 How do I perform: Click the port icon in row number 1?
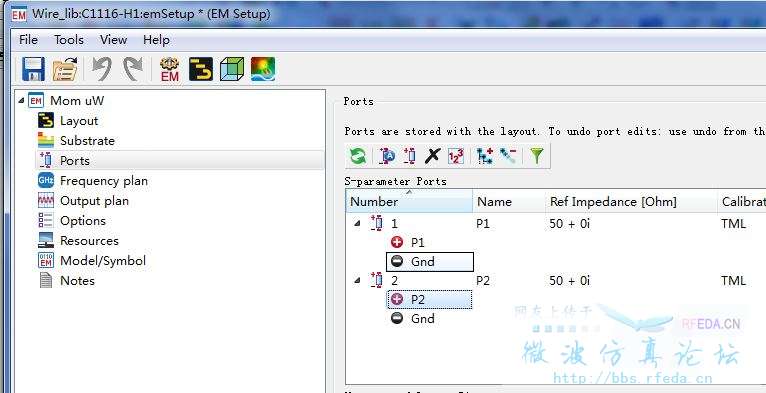pyautogui.click(x=377, y=223)
